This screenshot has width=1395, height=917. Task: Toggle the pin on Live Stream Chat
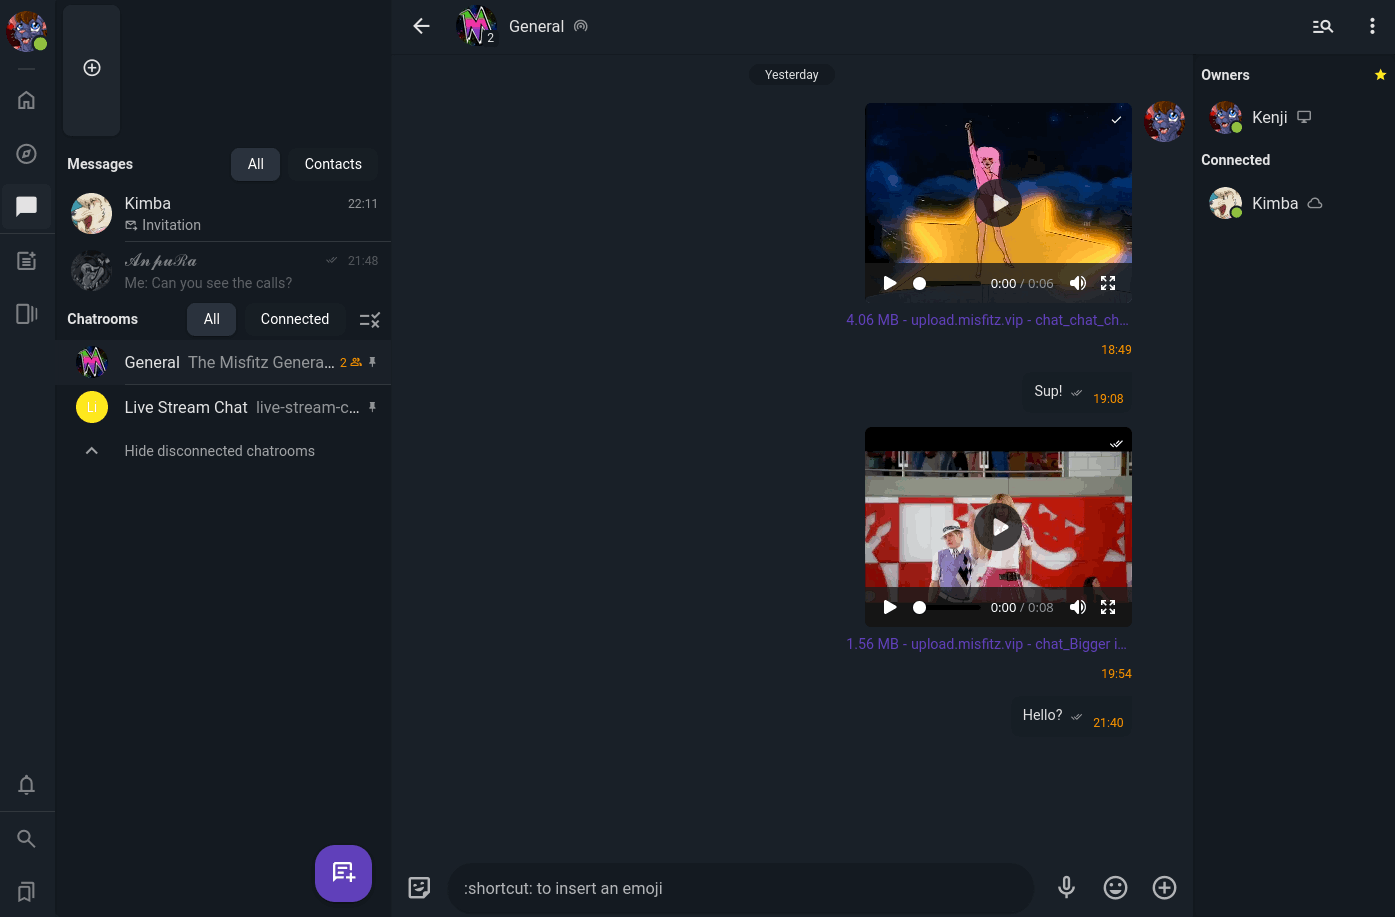[x=372, y=407]
